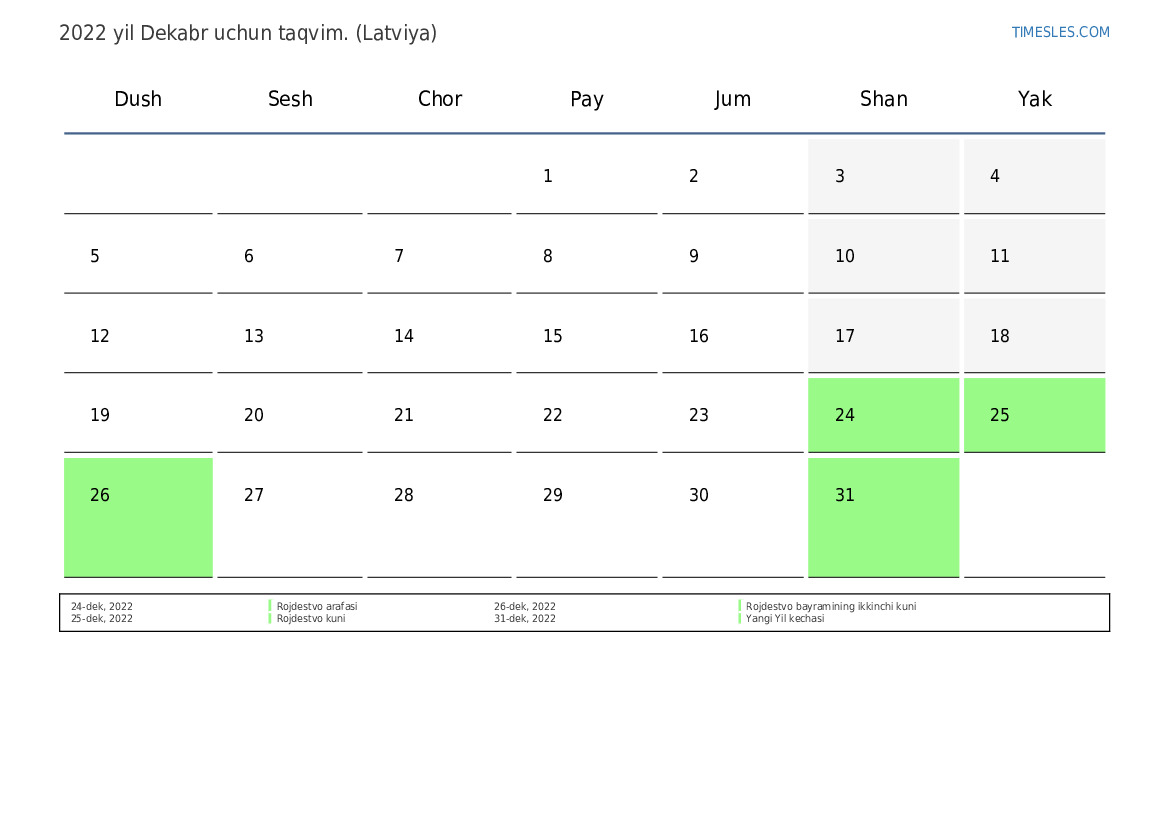Select the Shan weekday column header
Image resolution: width=1169 pixels, height=827 pixels.
tap(884, 99)
